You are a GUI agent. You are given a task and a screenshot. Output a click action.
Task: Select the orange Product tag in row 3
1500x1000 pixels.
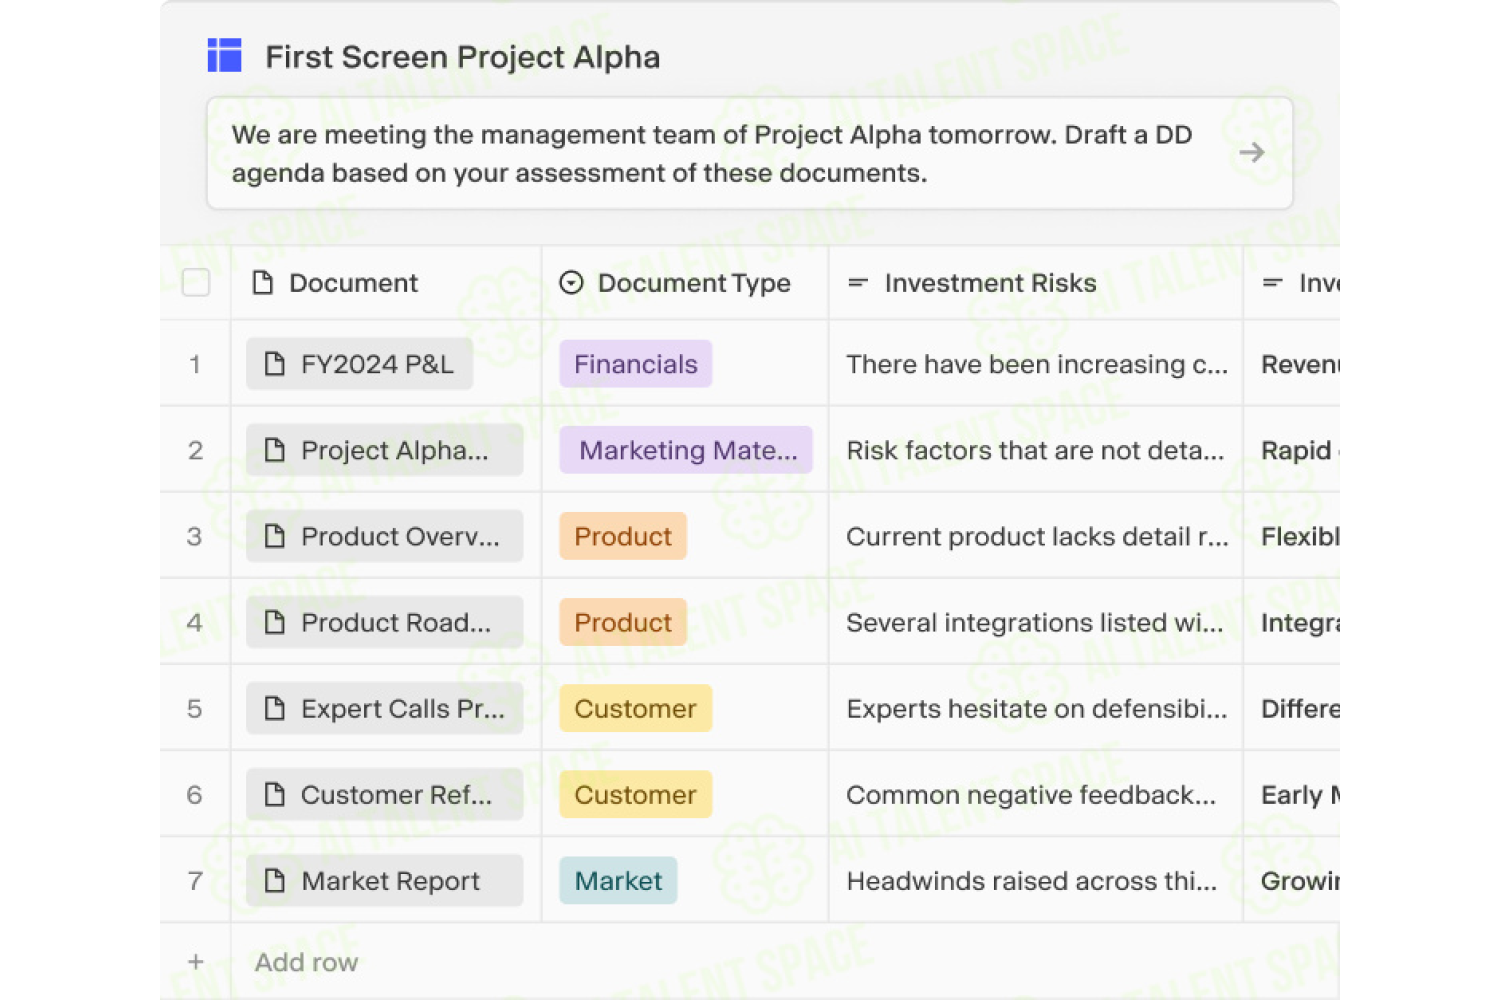click(x=623, y=536)
